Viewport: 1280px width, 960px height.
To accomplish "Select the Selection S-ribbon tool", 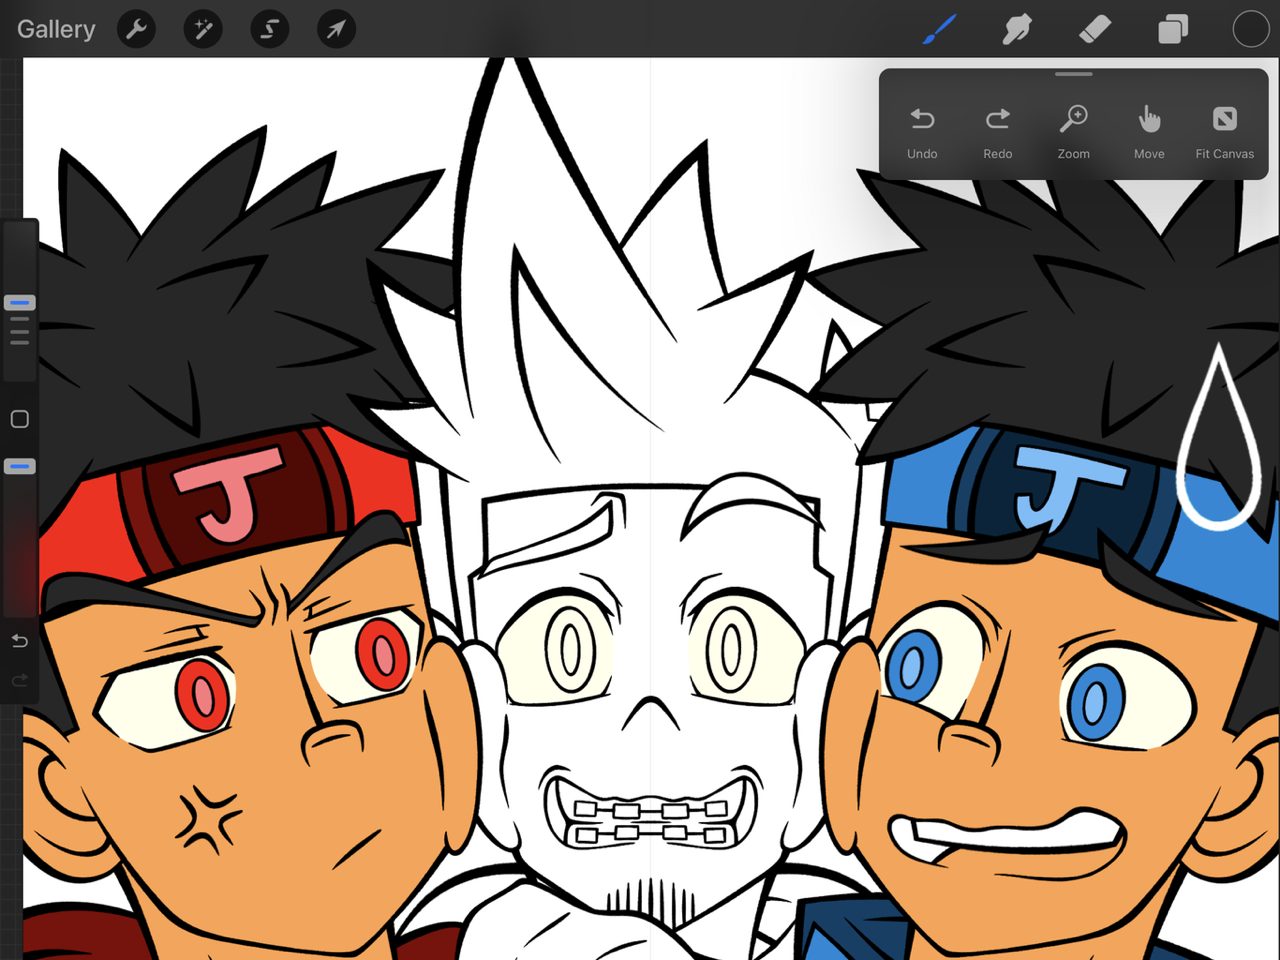I will [270, 29].
